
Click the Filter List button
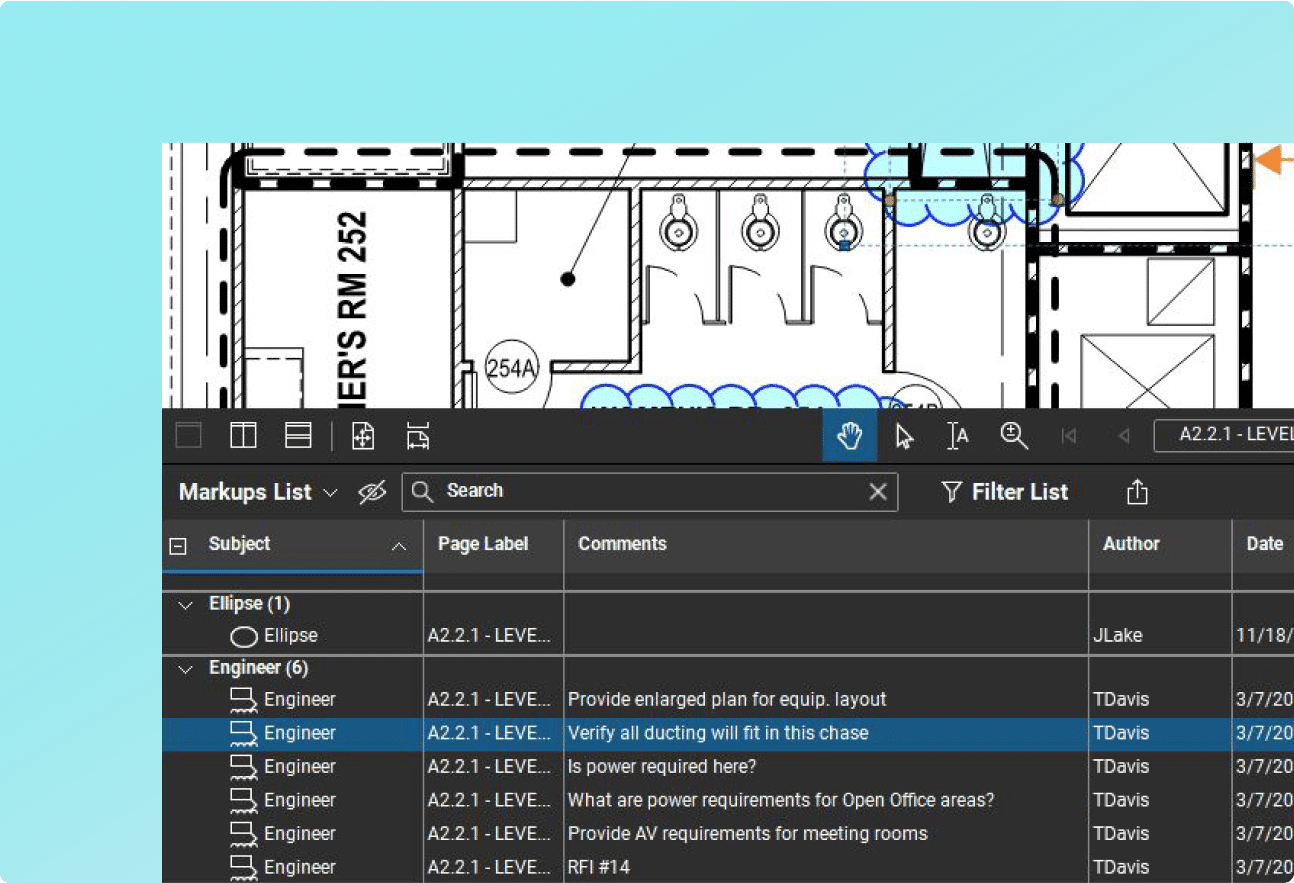coord(1005,492)
